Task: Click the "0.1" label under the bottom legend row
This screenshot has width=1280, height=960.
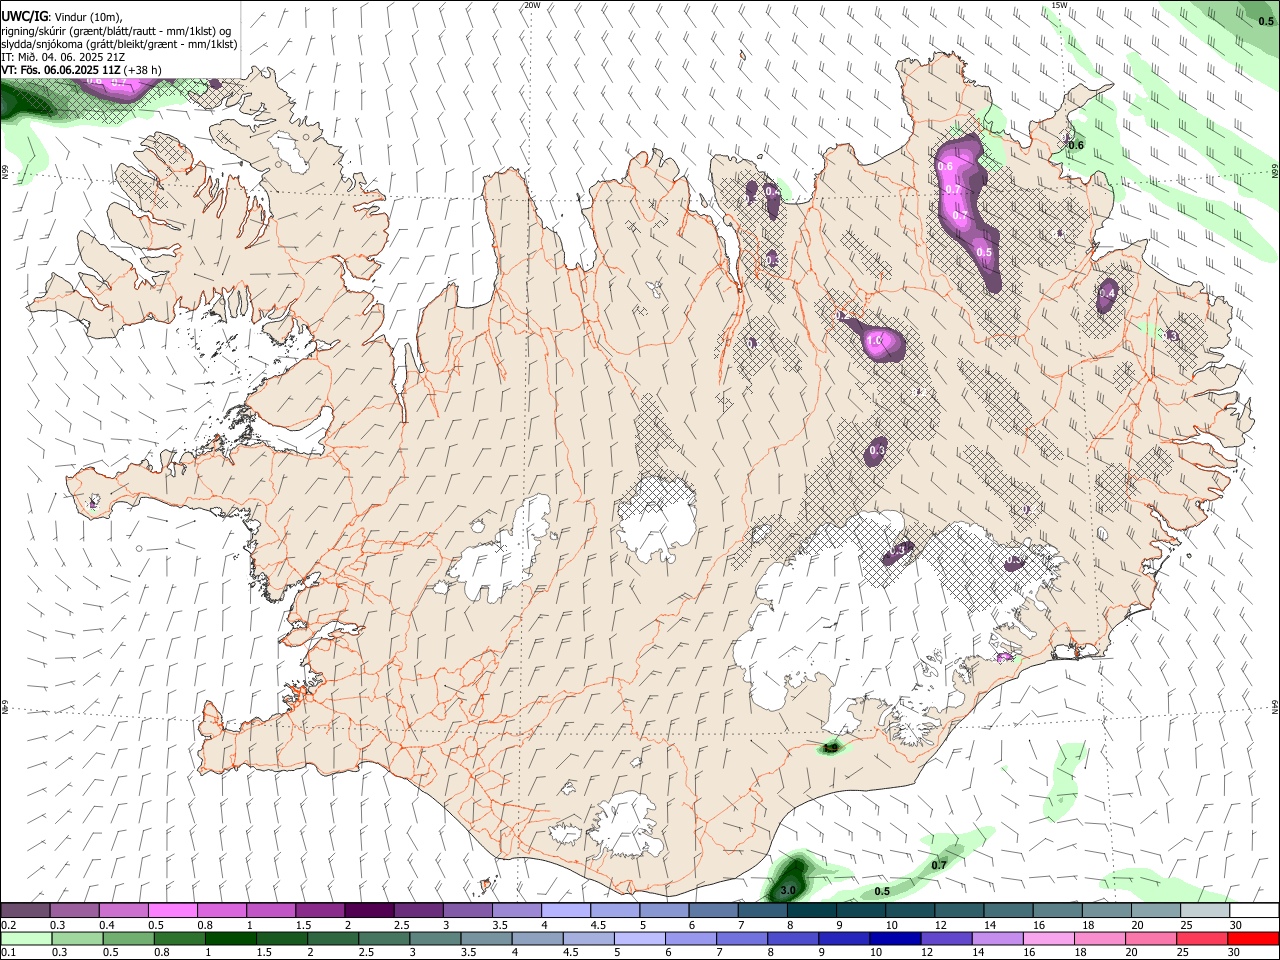Action: (8, 953)
